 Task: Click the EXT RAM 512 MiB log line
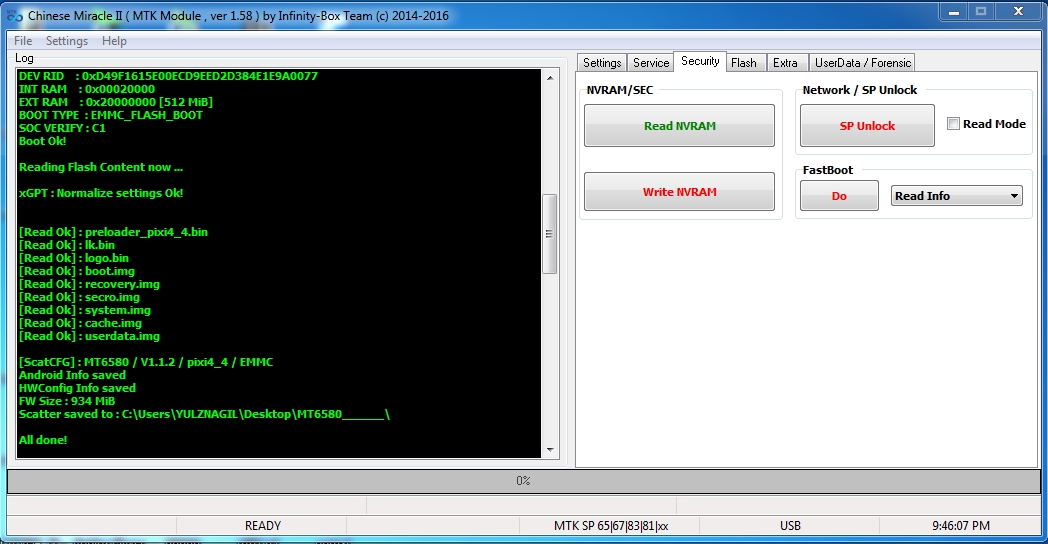(x=116, y=102)
